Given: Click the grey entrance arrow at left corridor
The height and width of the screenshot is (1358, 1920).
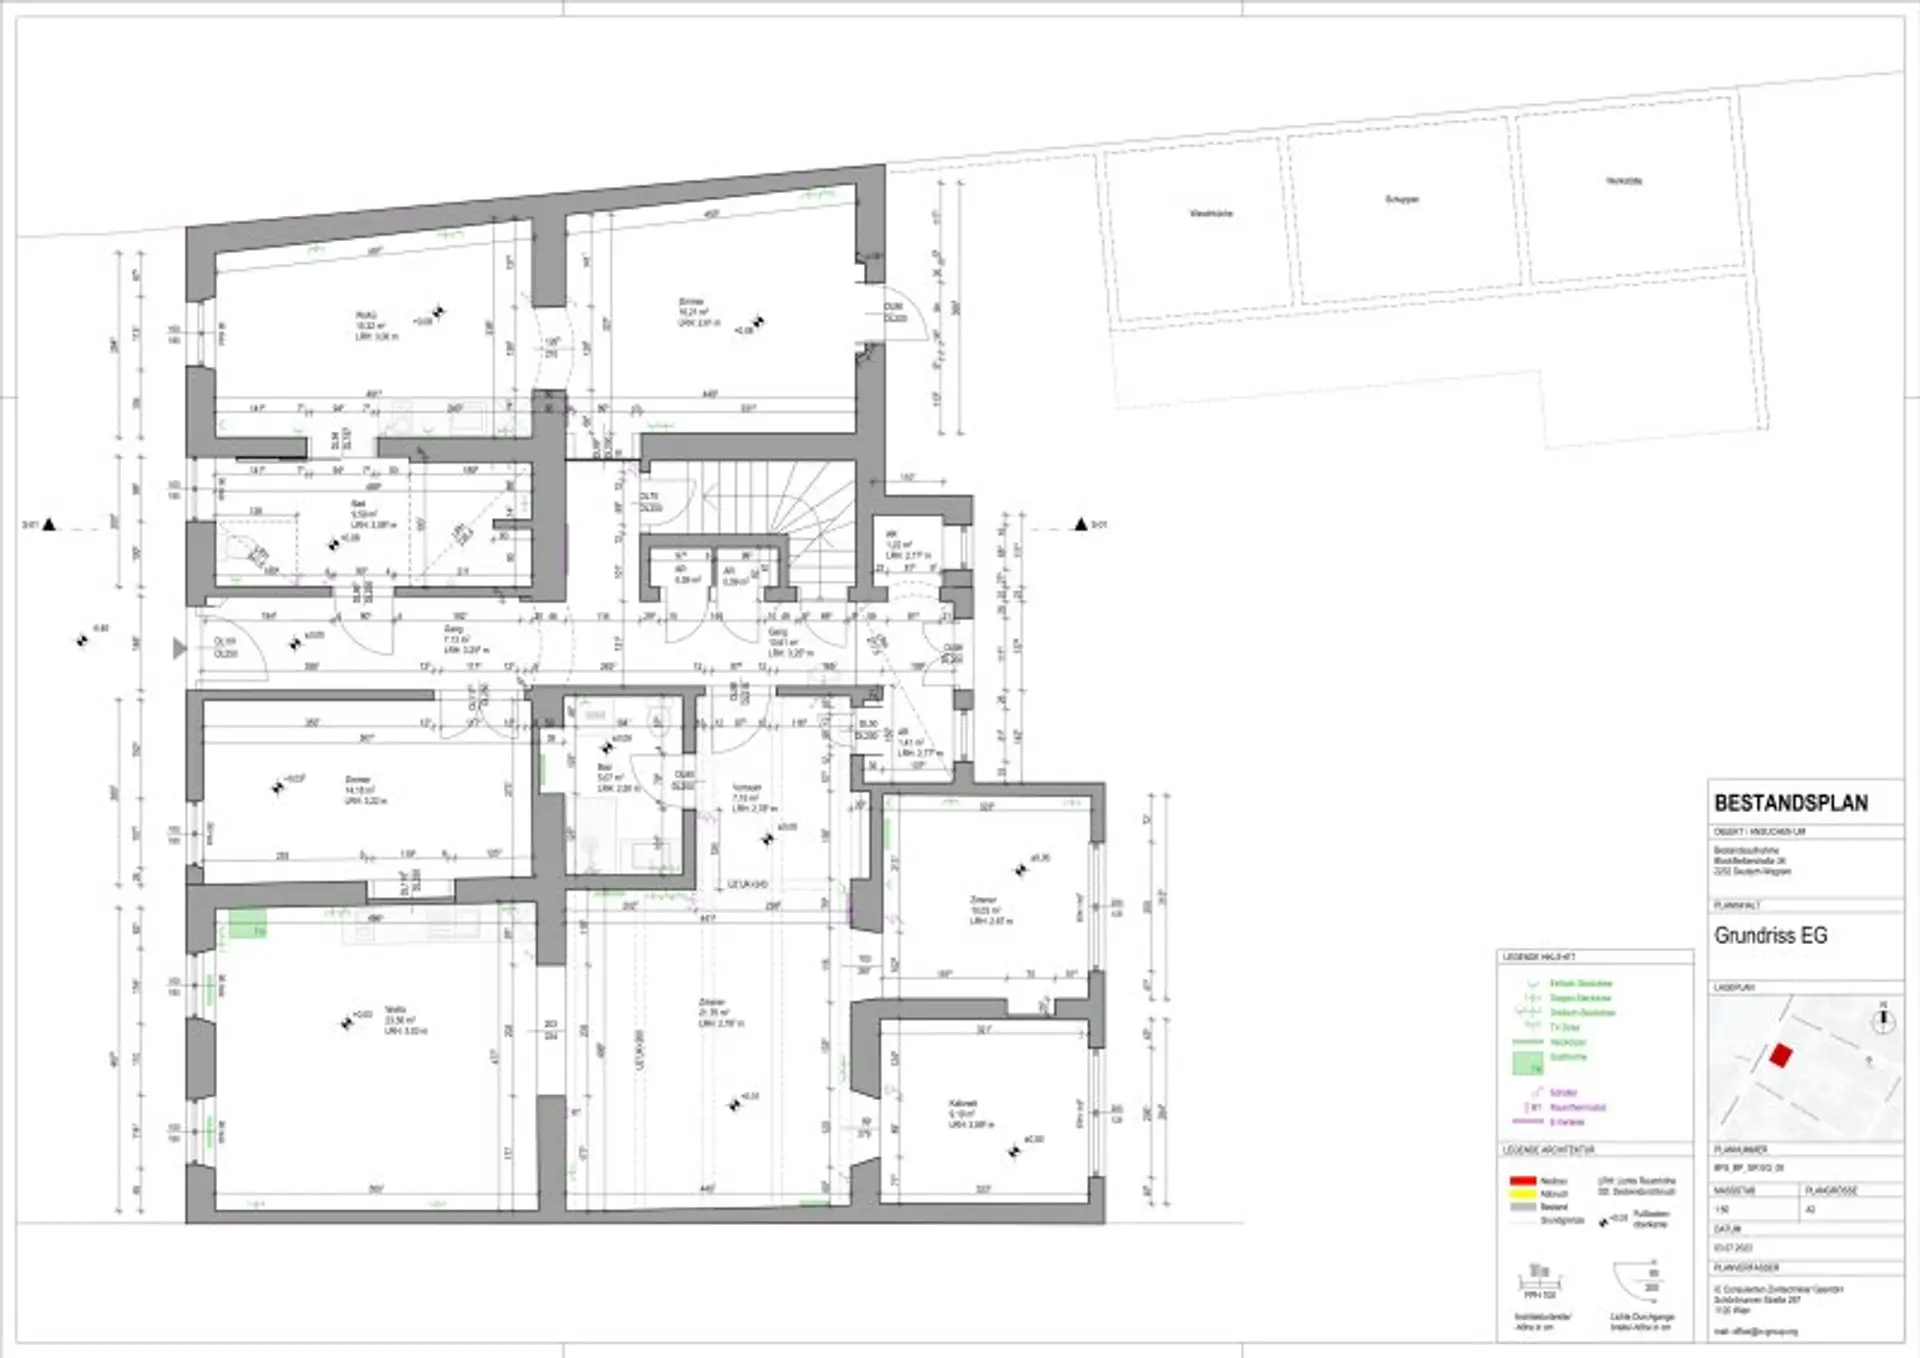Looking at the screenshot, I should (179, 649).
